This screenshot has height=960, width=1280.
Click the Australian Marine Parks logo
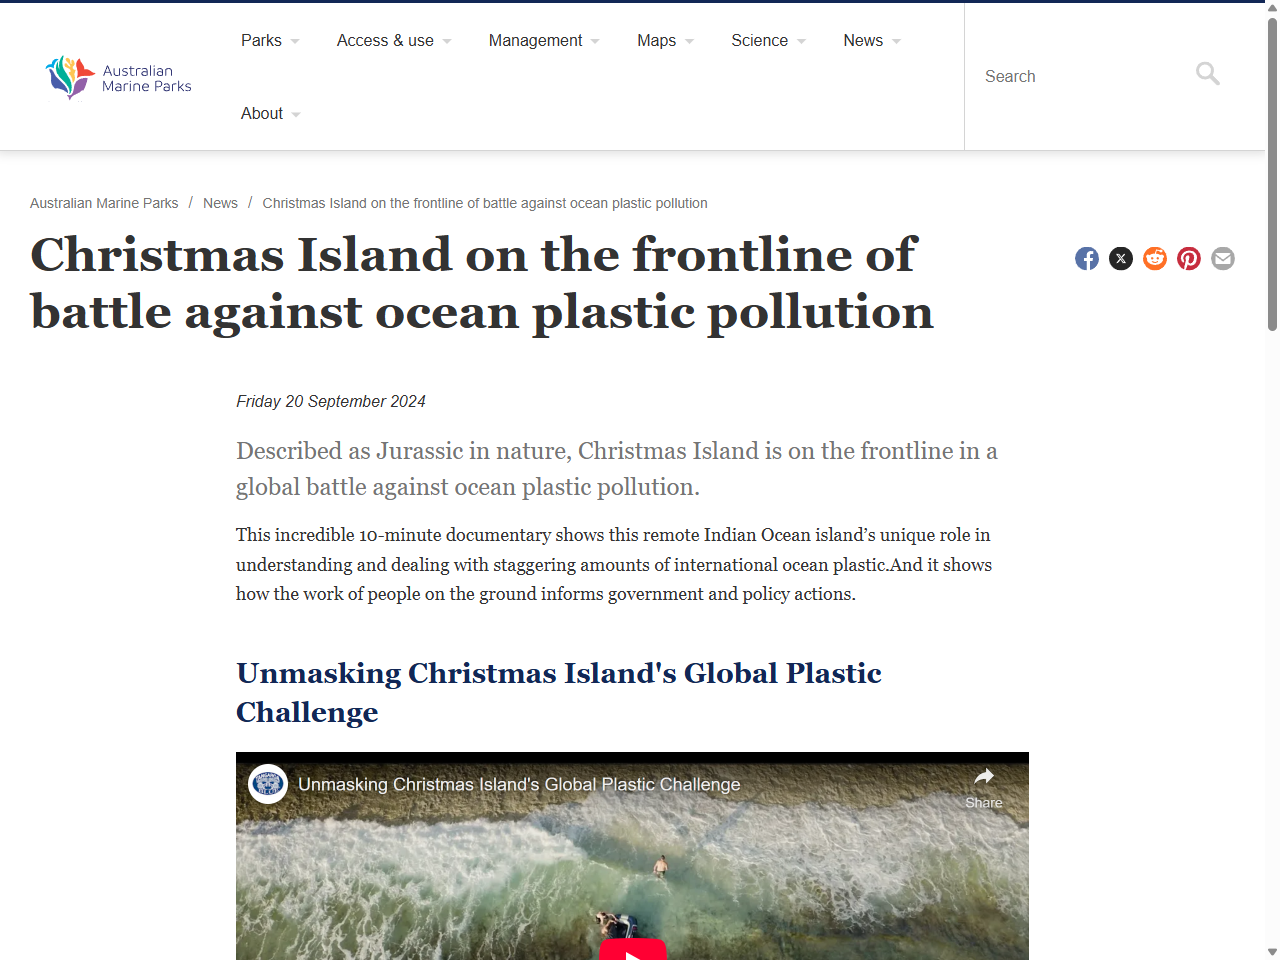pyautogui.click(x=117, y=77)
